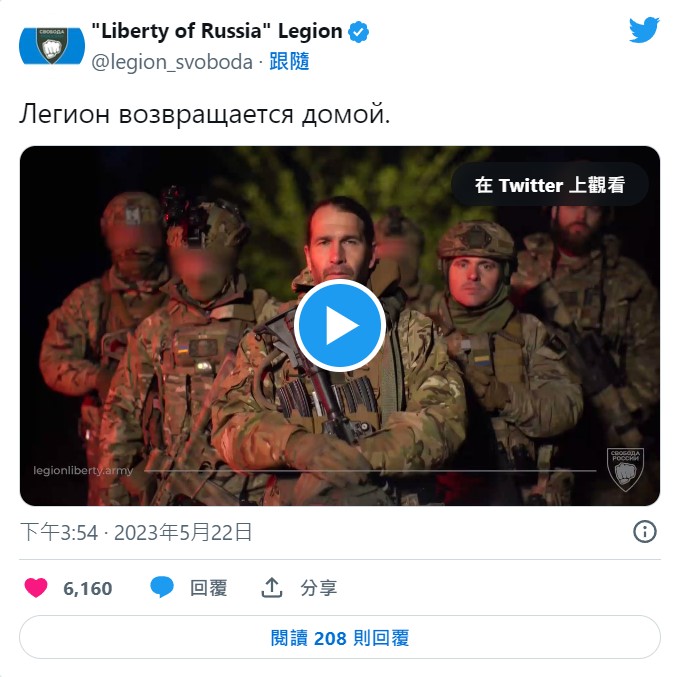Open the @legion_svoboda handle
This screenshot has height=677, width=677.
click(x=172, y=62)
